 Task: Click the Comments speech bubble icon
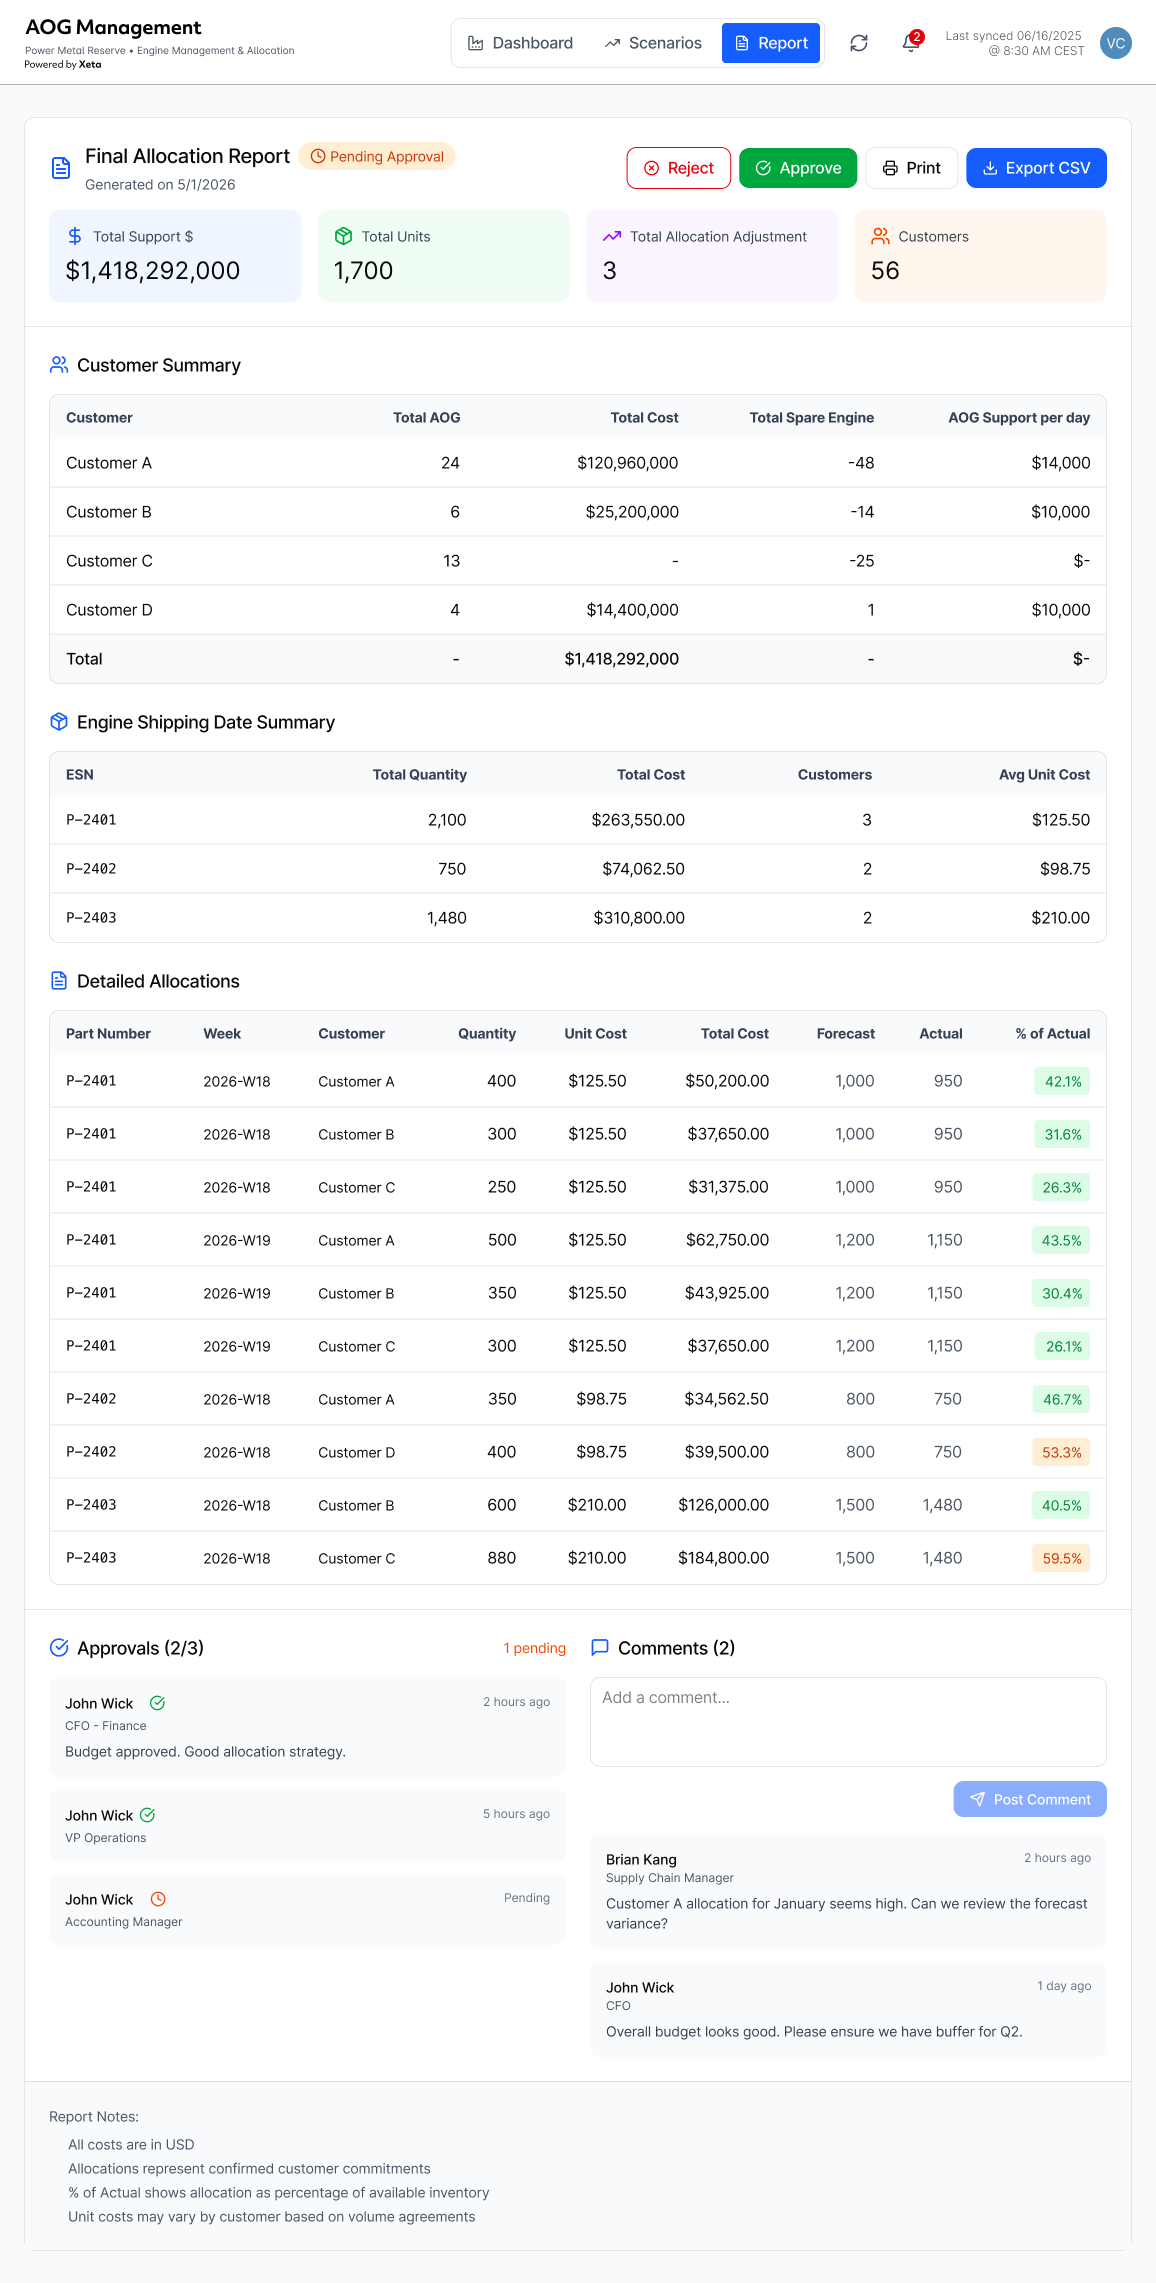600,1647
